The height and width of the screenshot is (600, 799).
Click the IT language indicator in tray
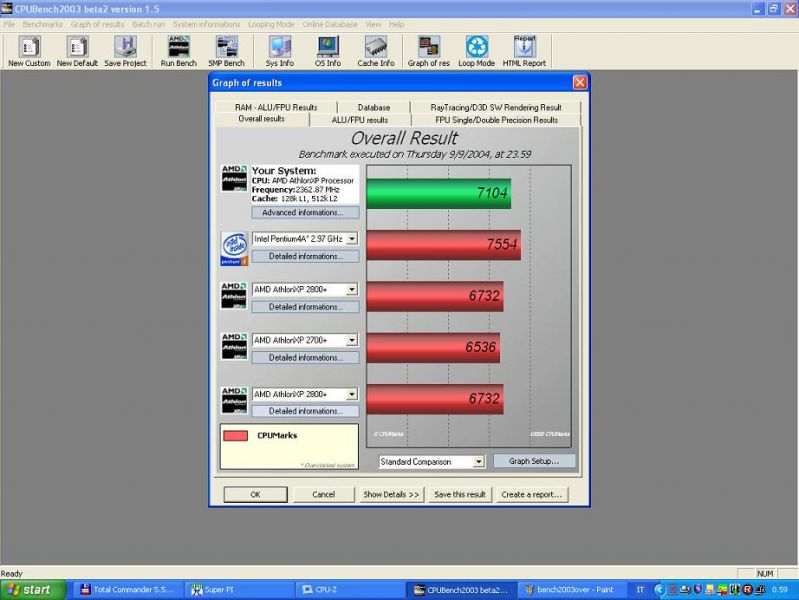coord(640,590)
